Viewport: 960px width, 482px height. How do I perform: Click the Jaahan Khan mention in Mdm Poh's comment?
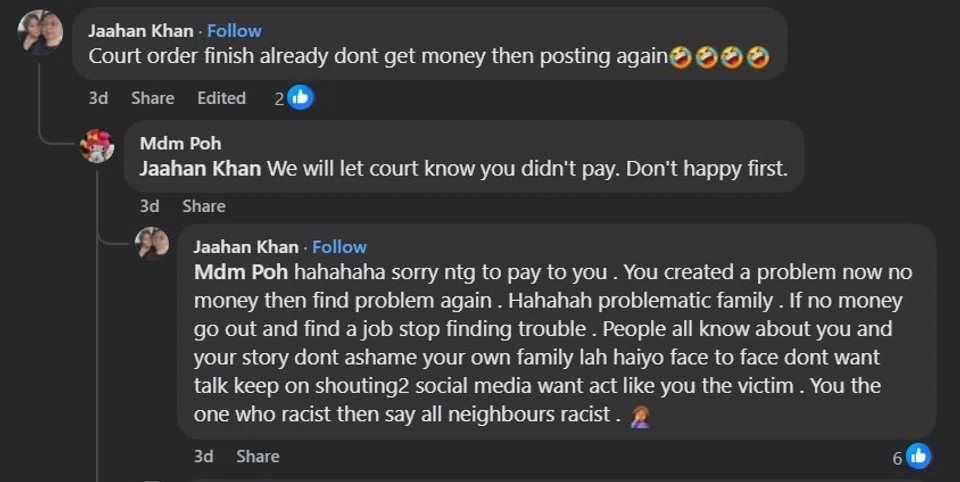[200, 169]
